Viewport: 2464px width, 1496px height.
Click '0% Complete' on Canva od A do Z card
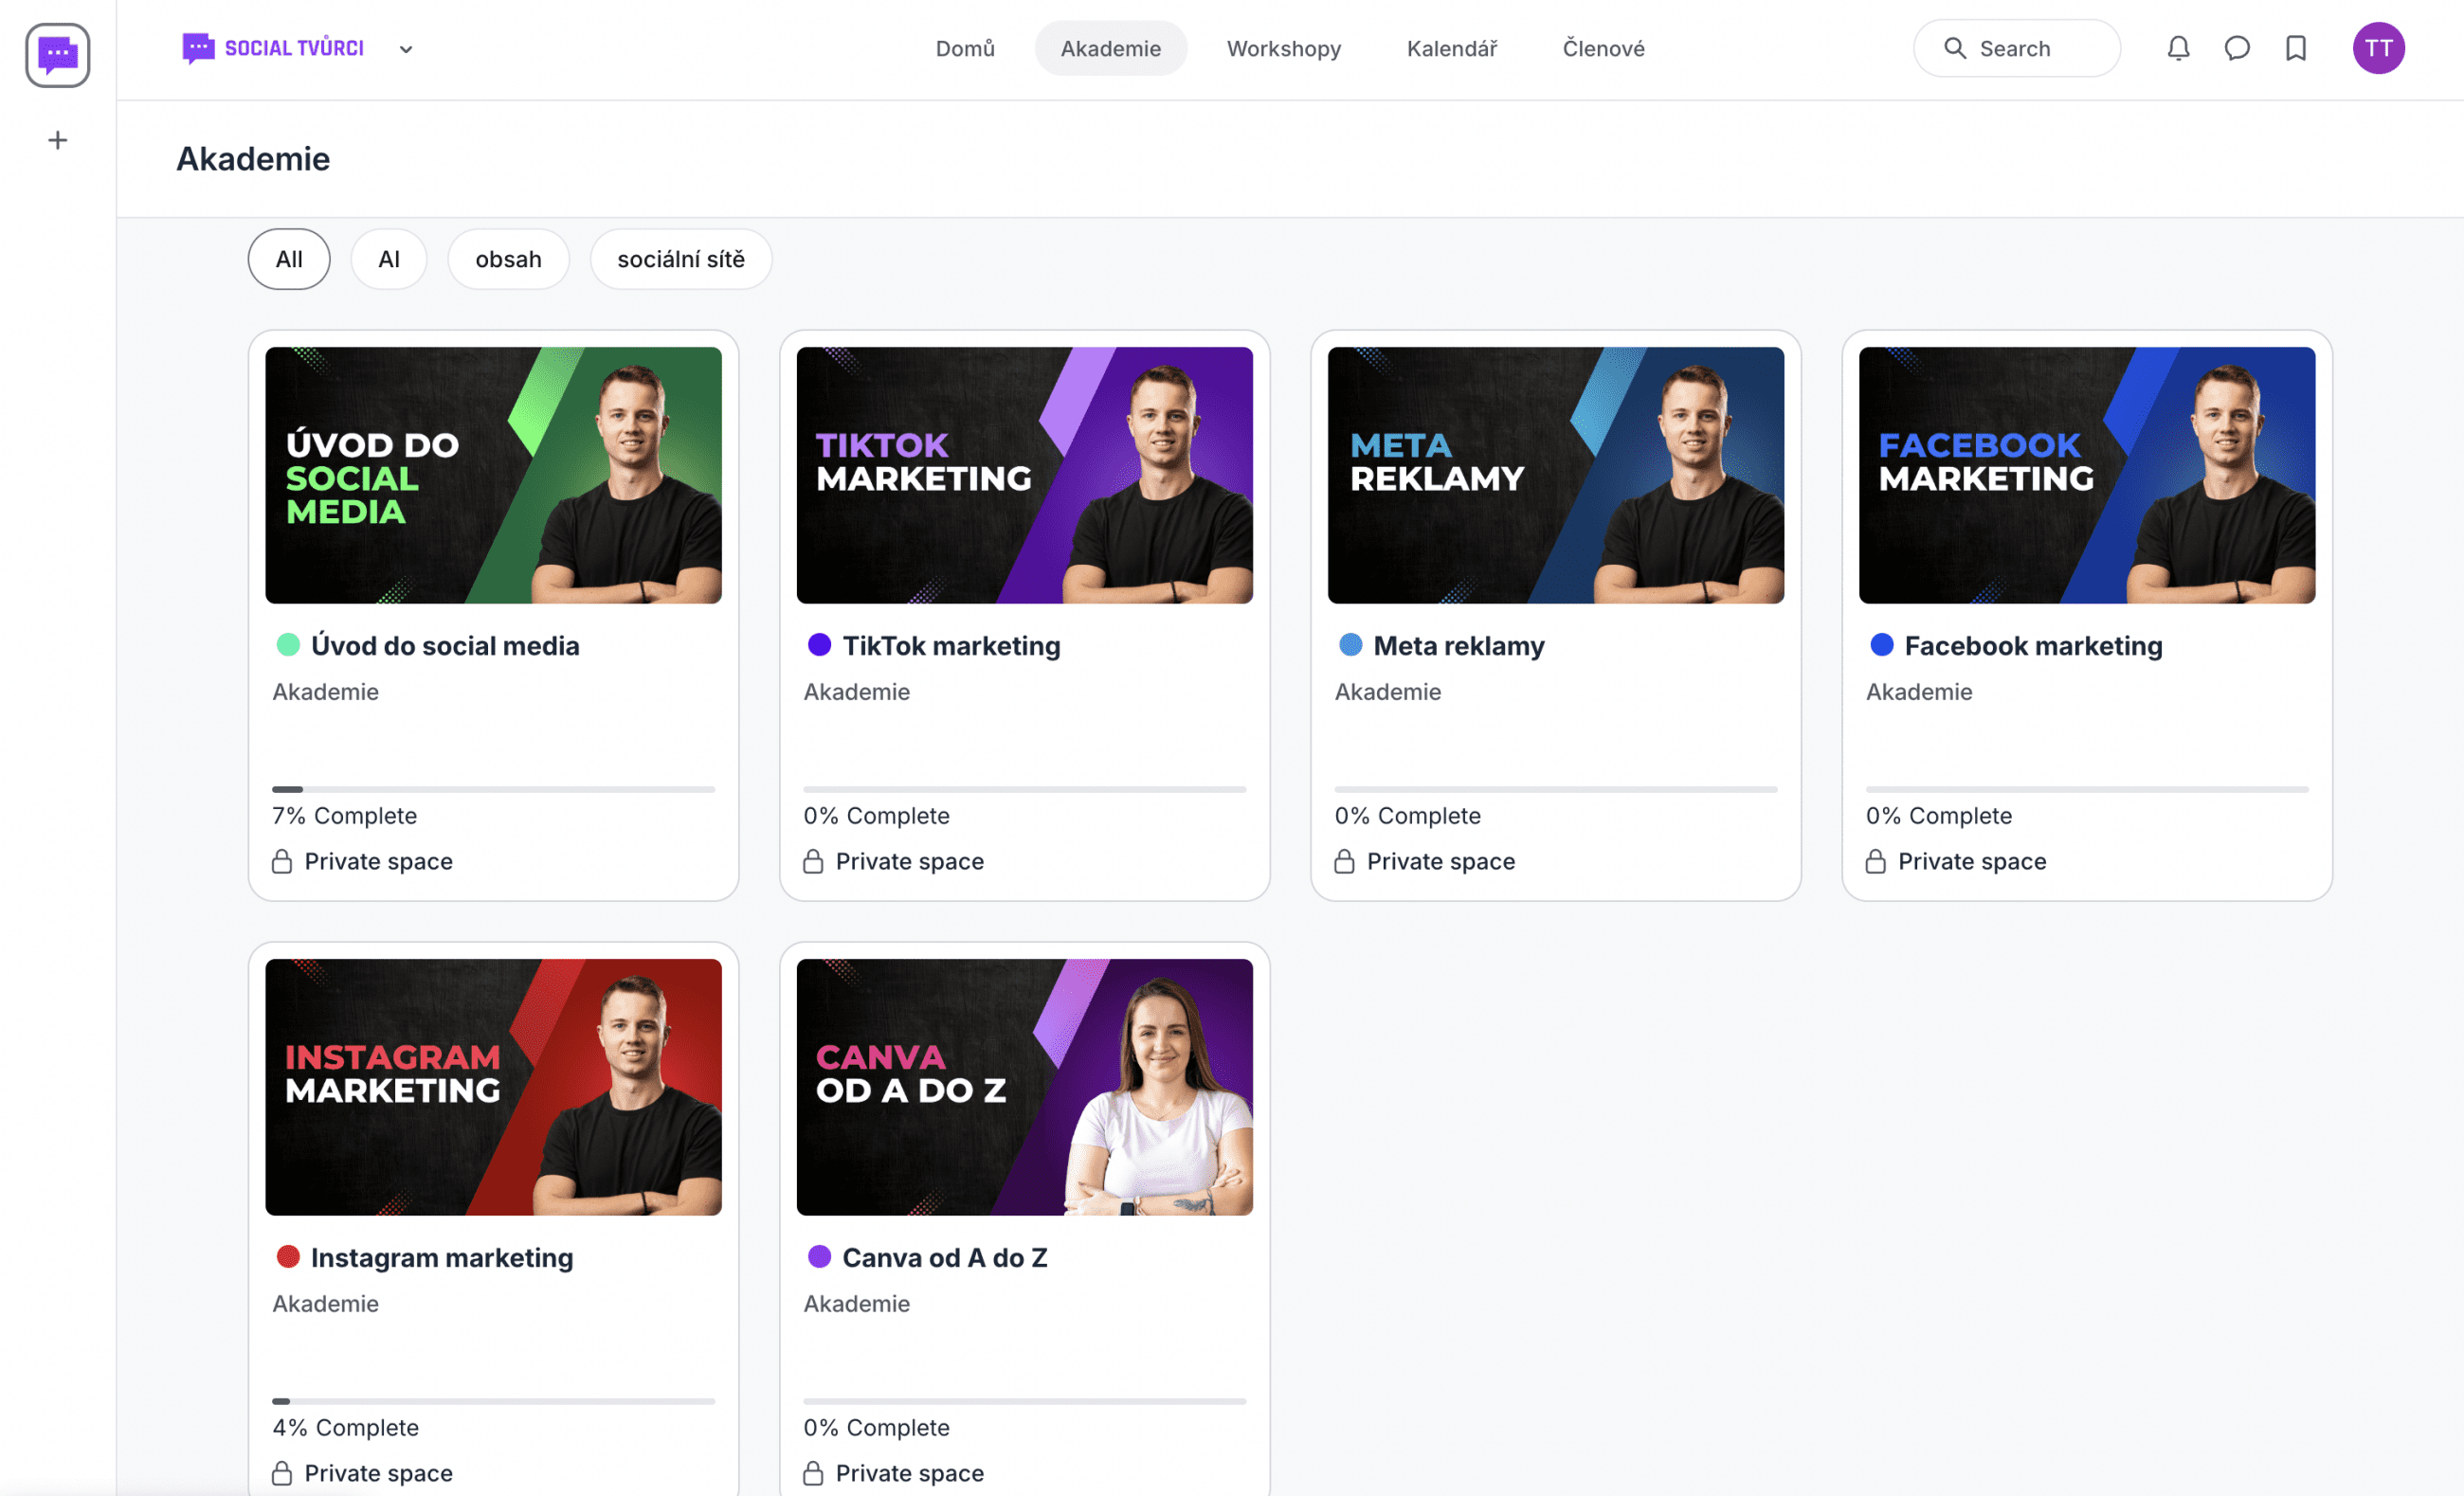click(876, 1428)
